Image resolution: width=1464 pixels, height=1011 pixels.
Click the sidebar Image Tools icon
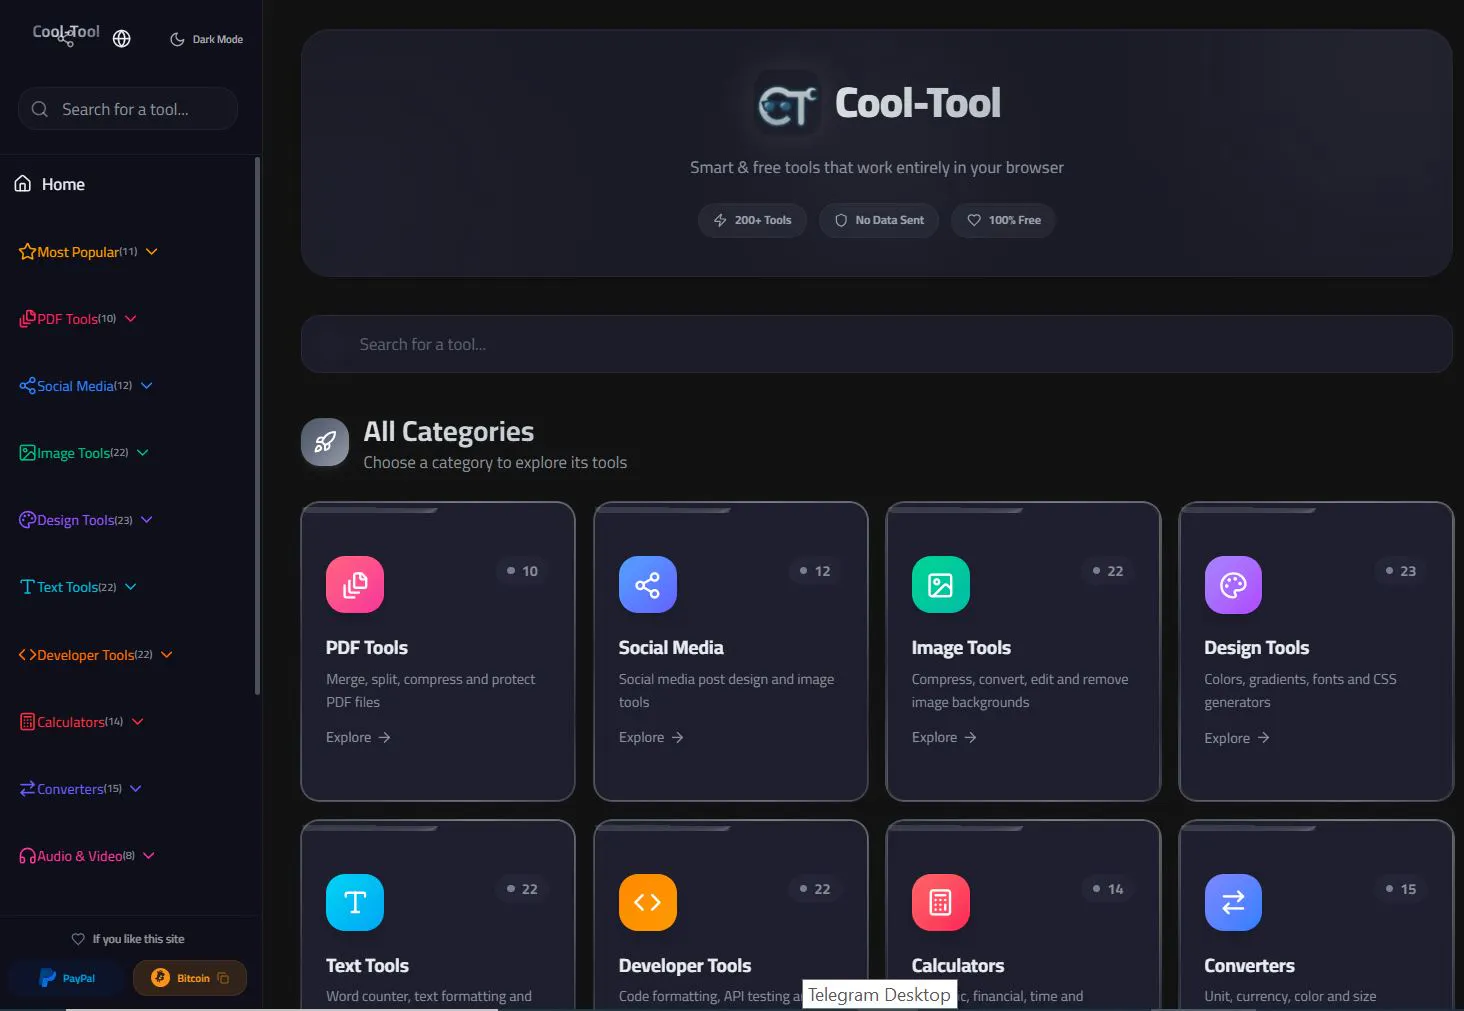point(27,453)
